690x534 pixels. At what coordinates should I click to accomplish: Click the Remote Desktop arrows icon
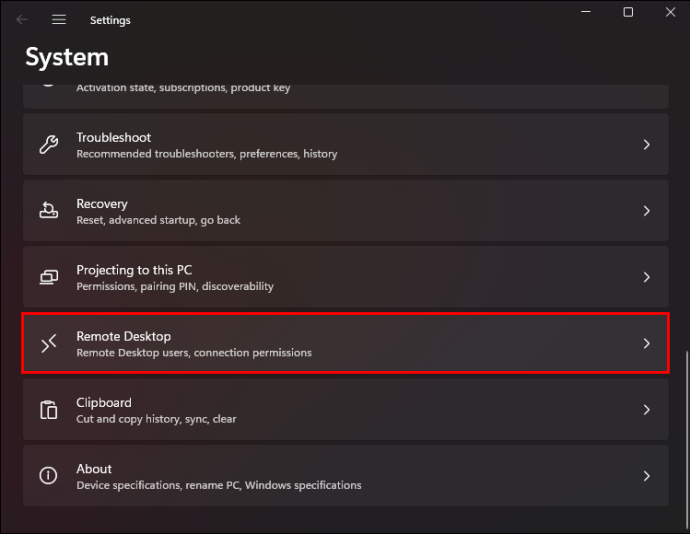[x=48, y=343]
